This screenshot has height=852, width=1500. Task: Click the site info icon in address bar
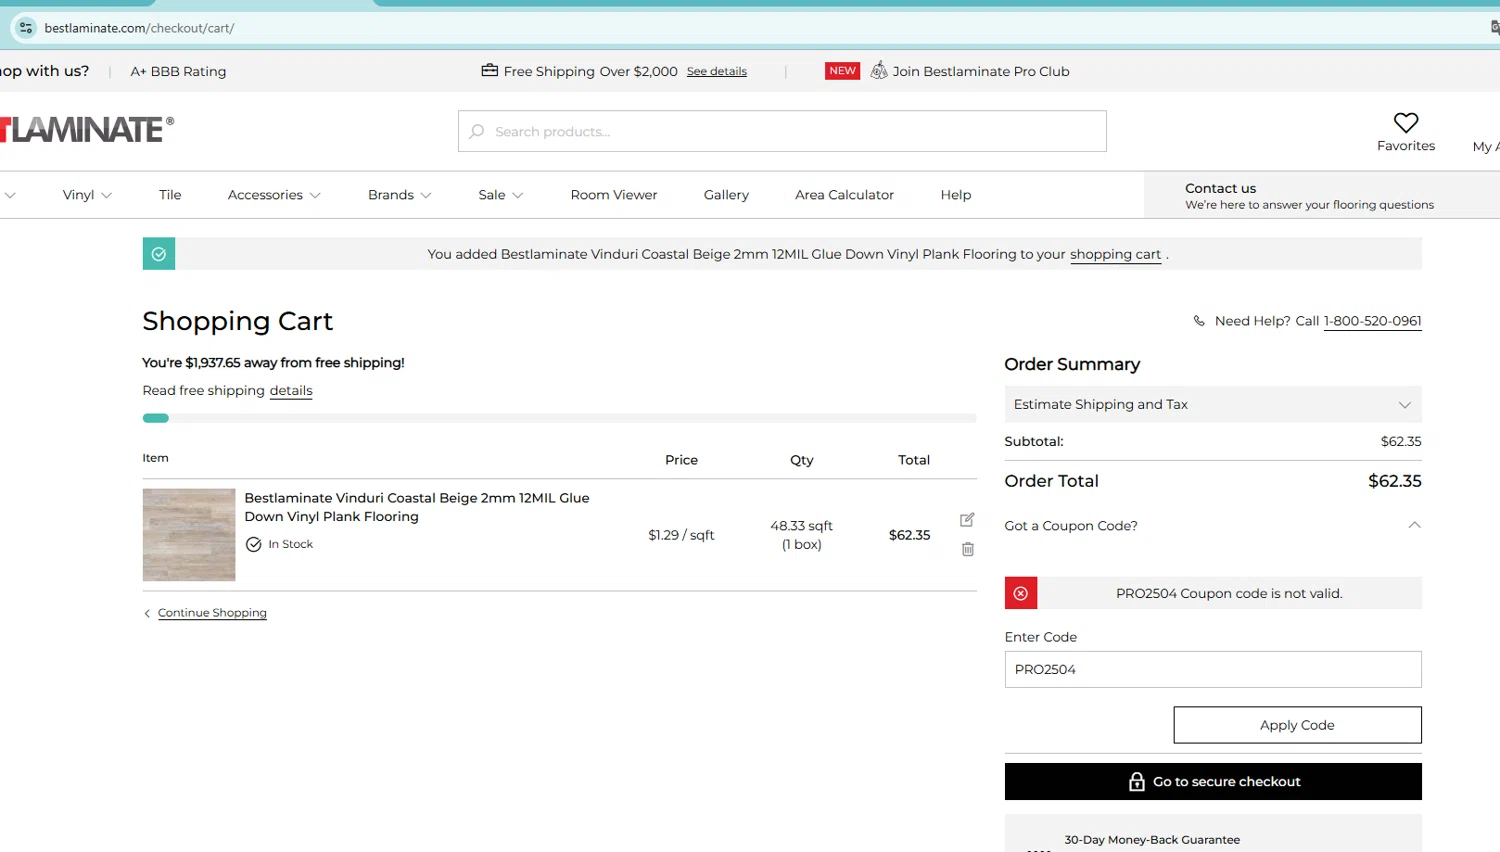pyautogui.click(x=26, y=28)
